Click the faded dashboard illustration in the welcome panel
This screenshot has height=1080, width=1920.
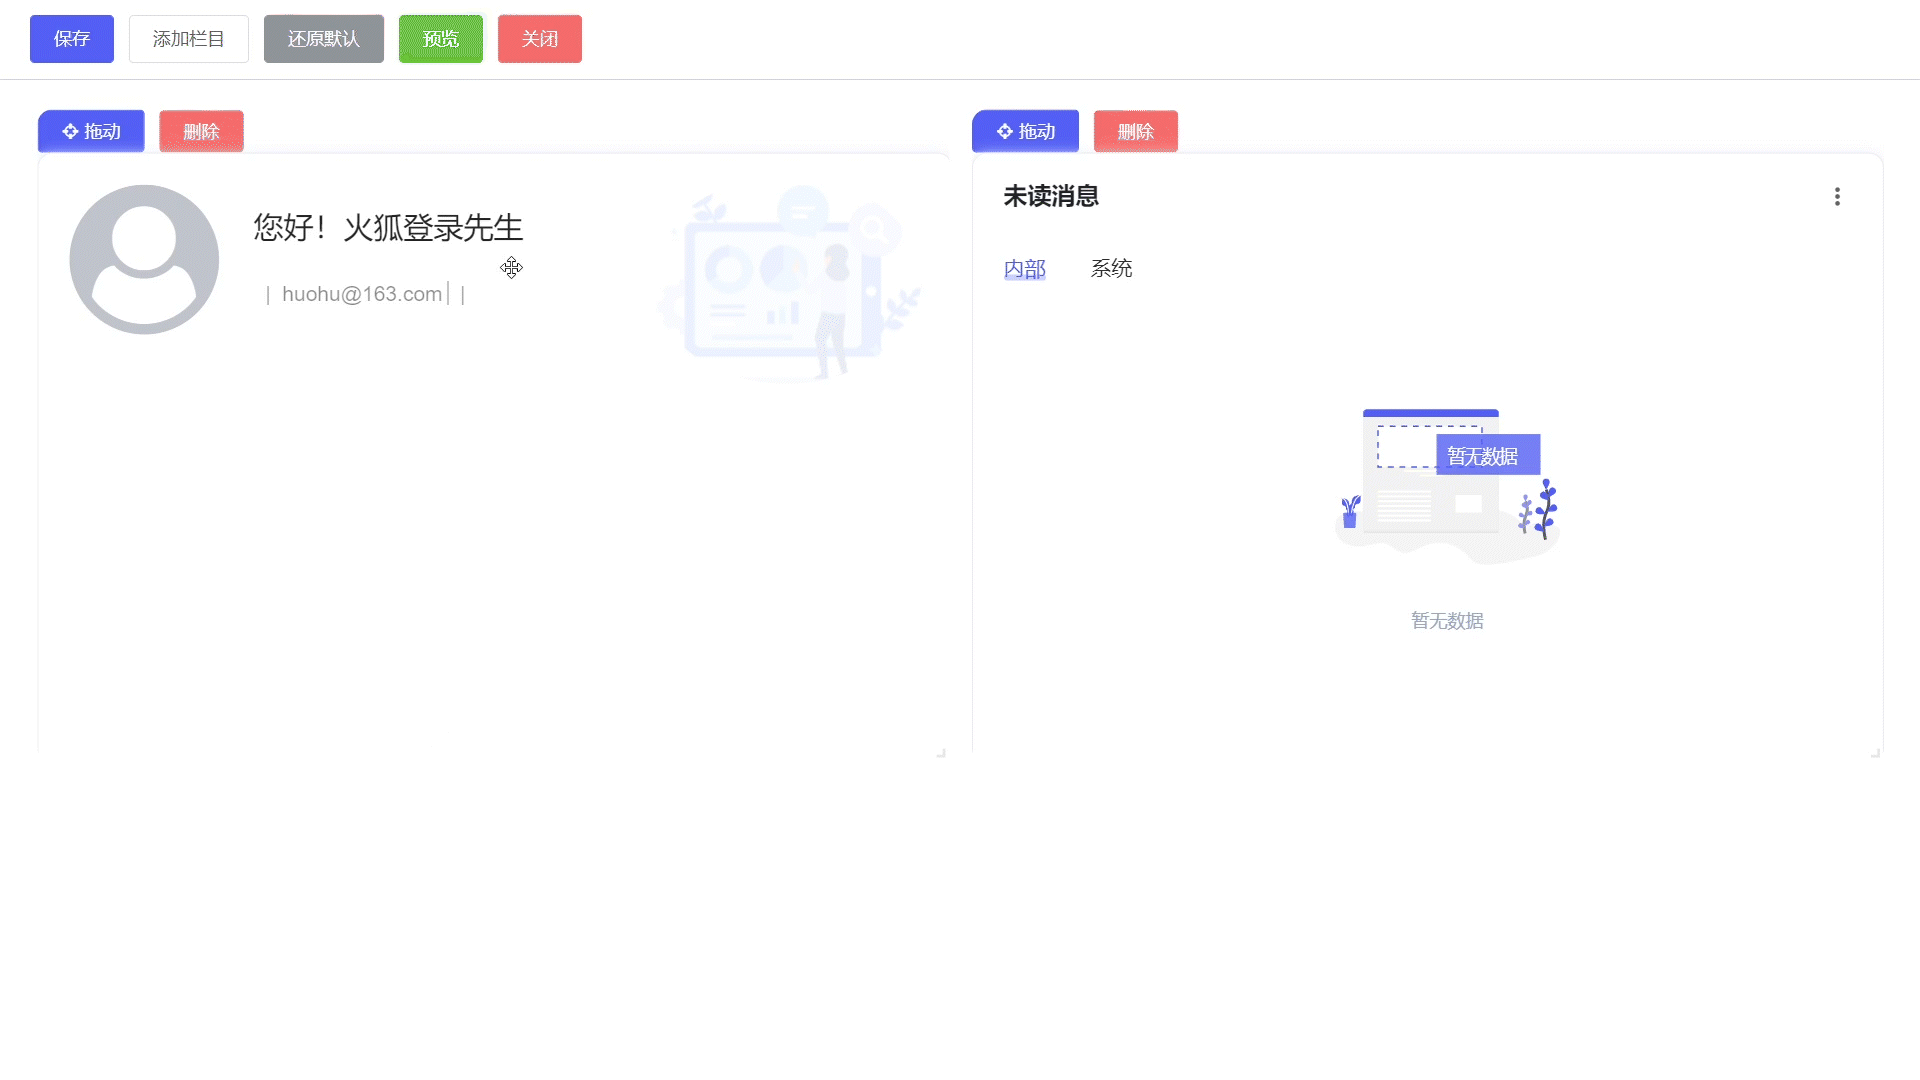click(790, 285)
